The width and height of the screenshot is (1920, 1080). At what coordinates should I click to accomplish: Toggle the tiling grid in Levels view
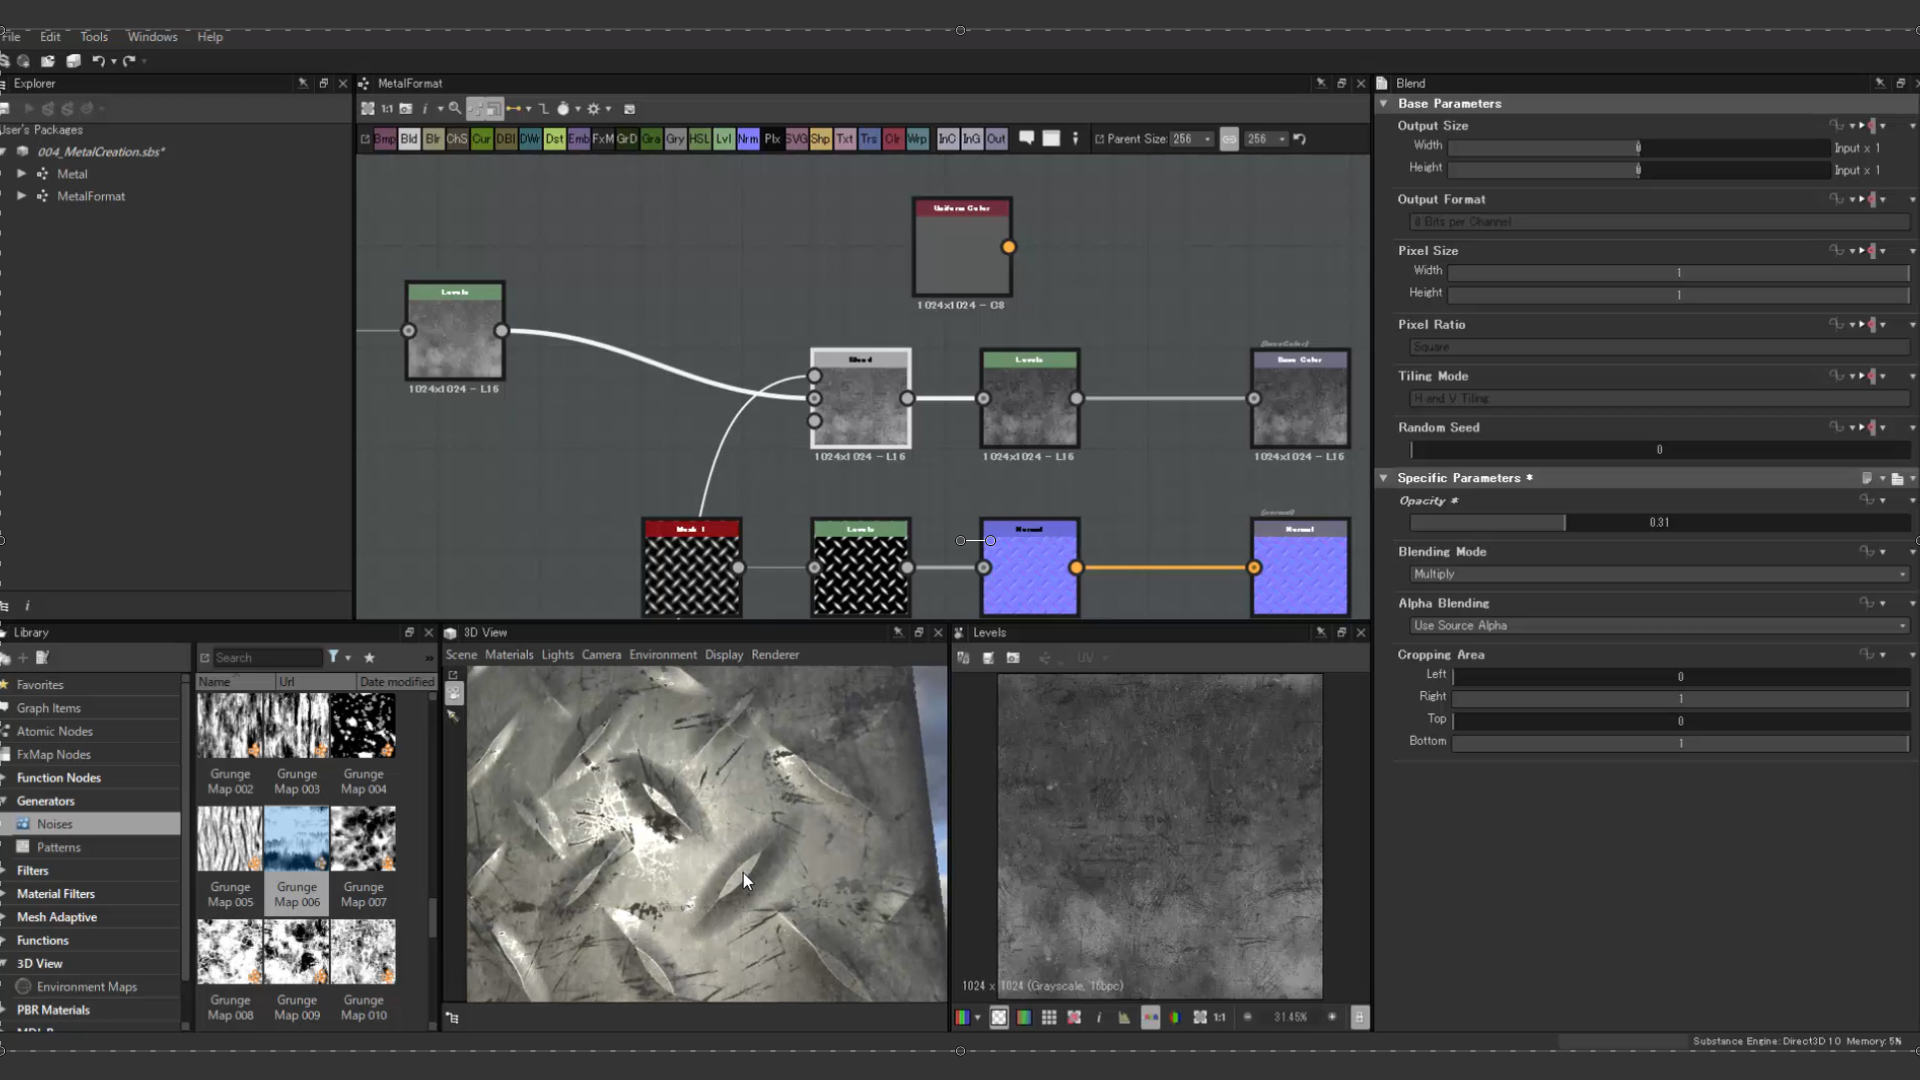(1049, 1017)
